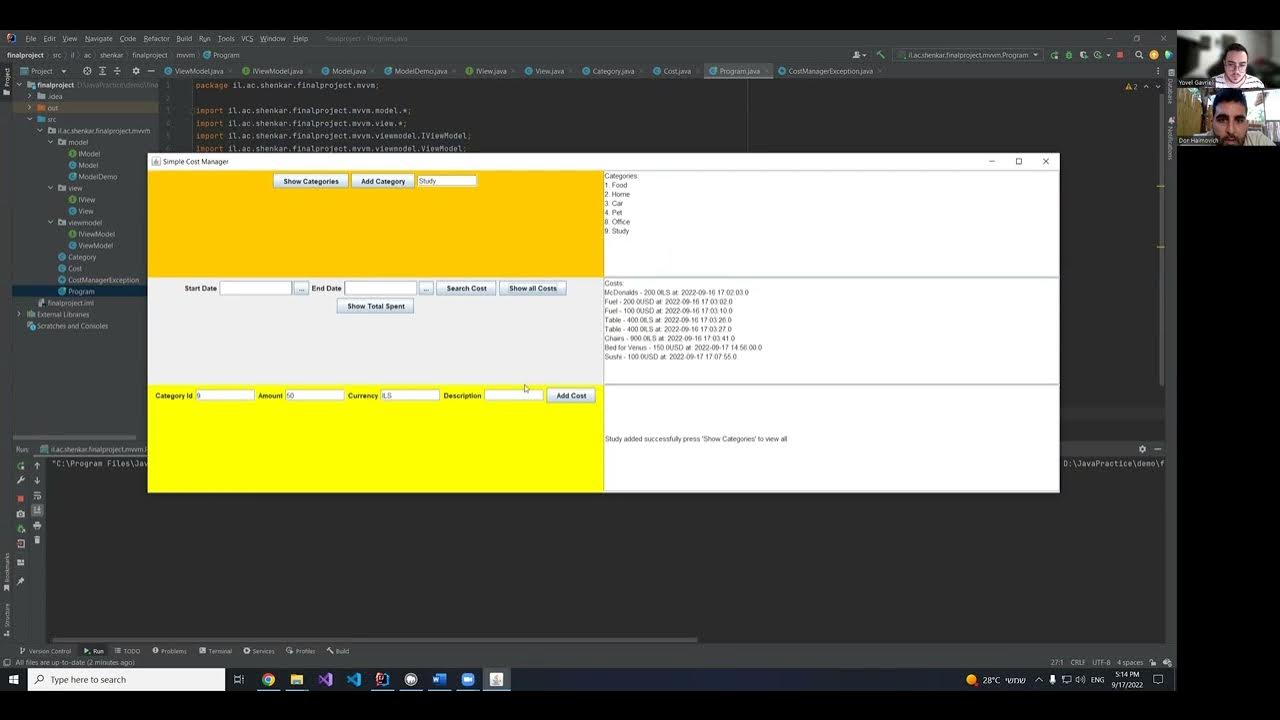Open the VCS menu

[247, 38]
